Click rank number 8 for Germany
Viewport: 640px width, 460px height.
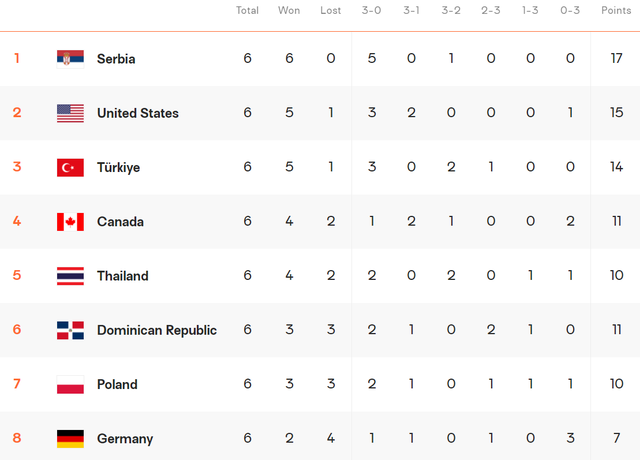point(17,438)
